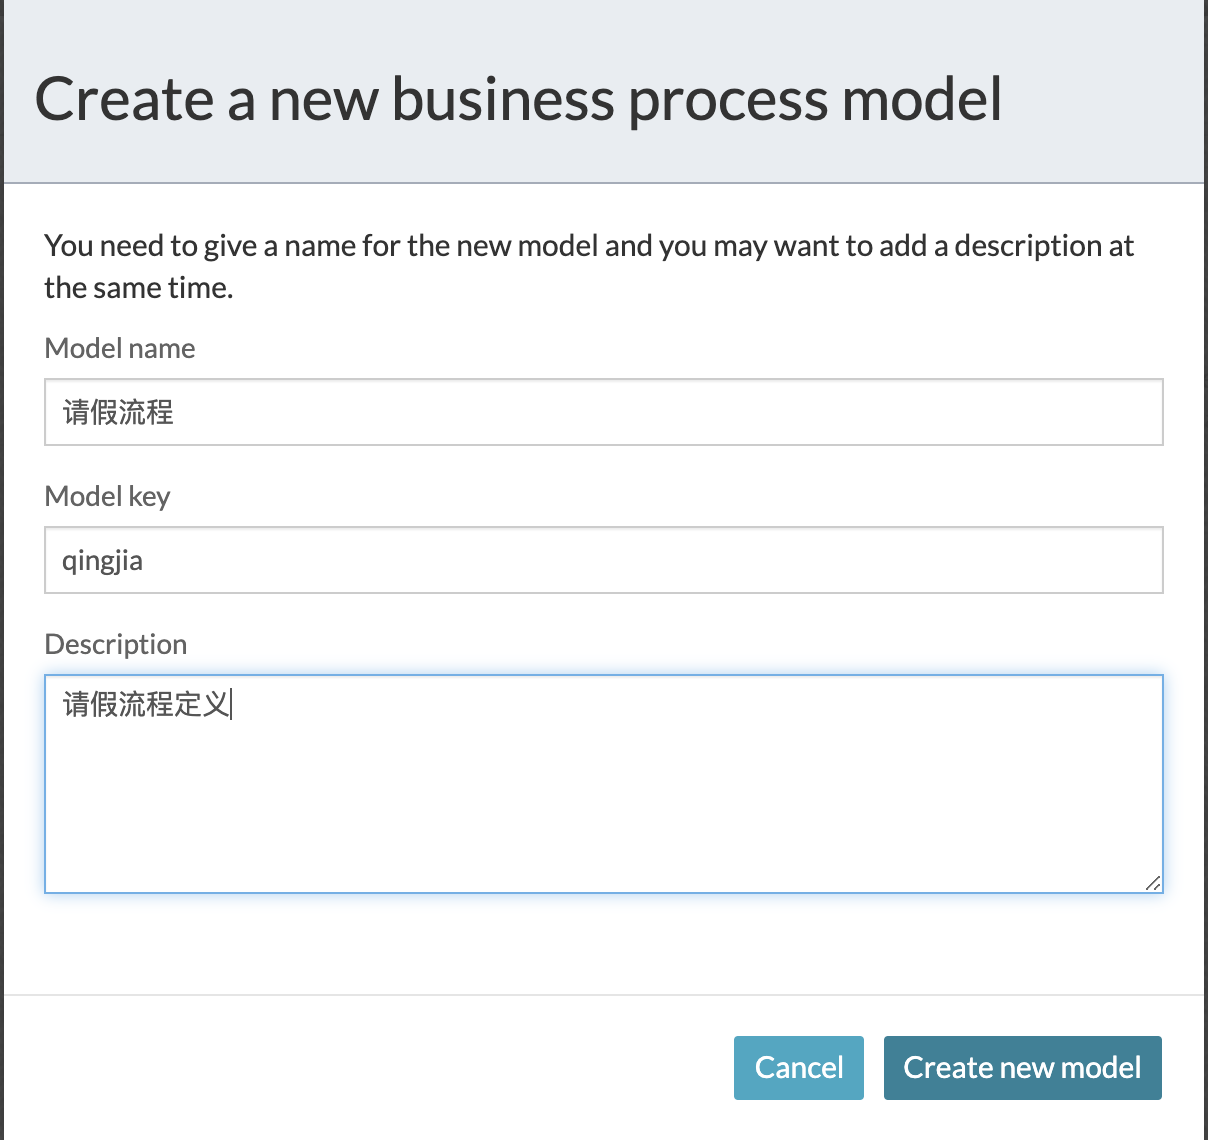Click the "Model key" field label
Screen dimensions: 1208x1140
pyautogui.click(x=108, y=496)
